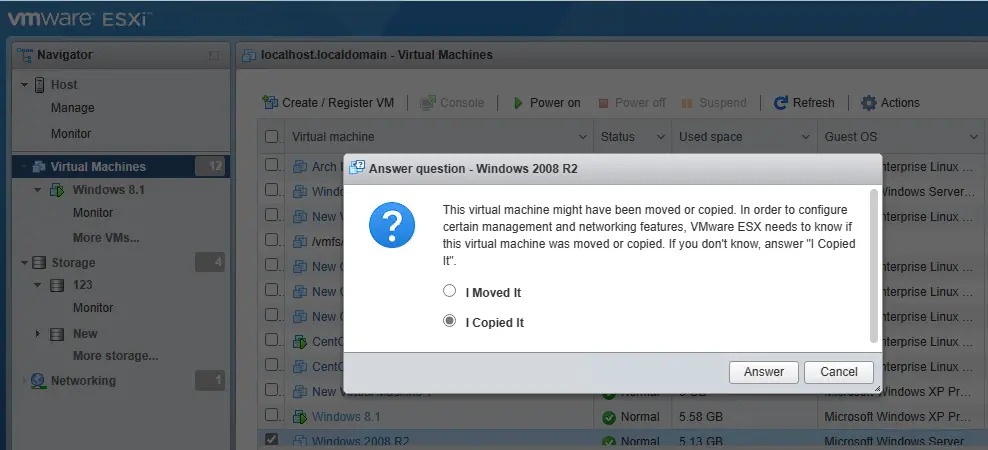
Task: Click the Windows 8.1 VM icon in Navigator
Action: point(57,190)
